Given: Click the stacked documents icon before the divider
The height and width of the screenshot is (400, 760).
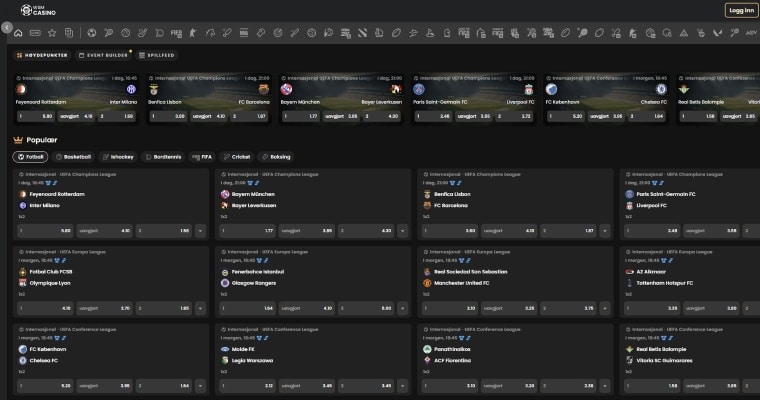Looking at the screenshot, I should (x=69, y=33).
